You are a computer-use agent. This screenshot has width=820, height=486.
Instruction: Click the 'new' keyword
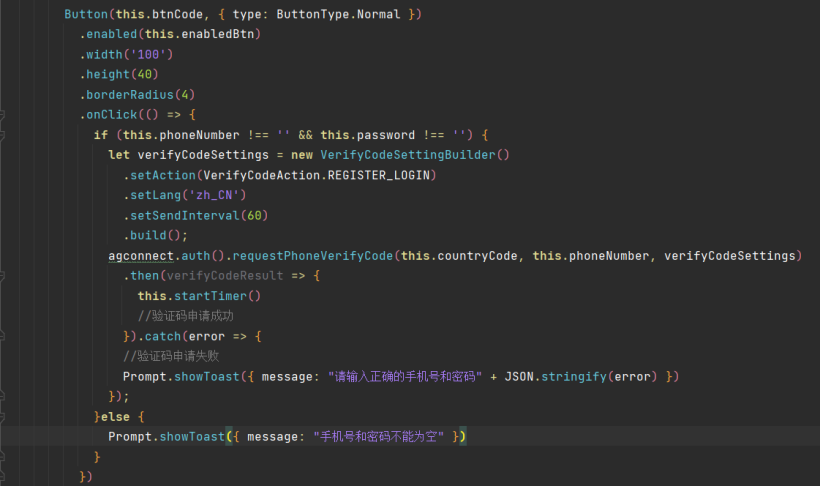click(302, 155)
